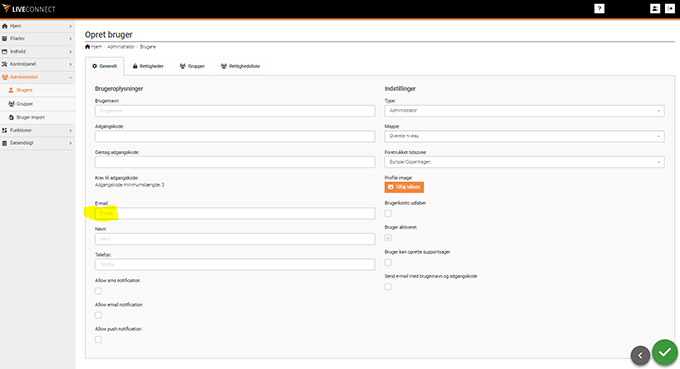This screenshot has height=369, width=680.
Task: Enable Allow sms notification checkbox
Action: (x=98, y=291)
